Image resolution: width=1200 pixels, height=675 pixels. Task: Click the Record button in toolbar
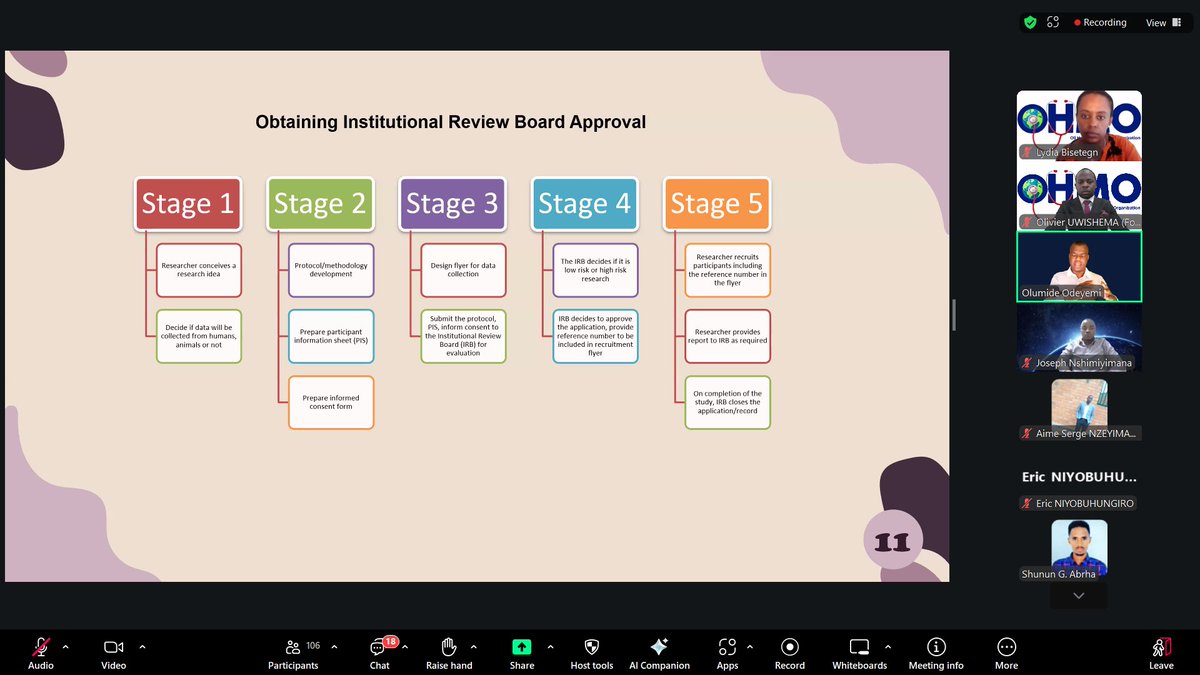pyautogui.click(x=790, y=652)
